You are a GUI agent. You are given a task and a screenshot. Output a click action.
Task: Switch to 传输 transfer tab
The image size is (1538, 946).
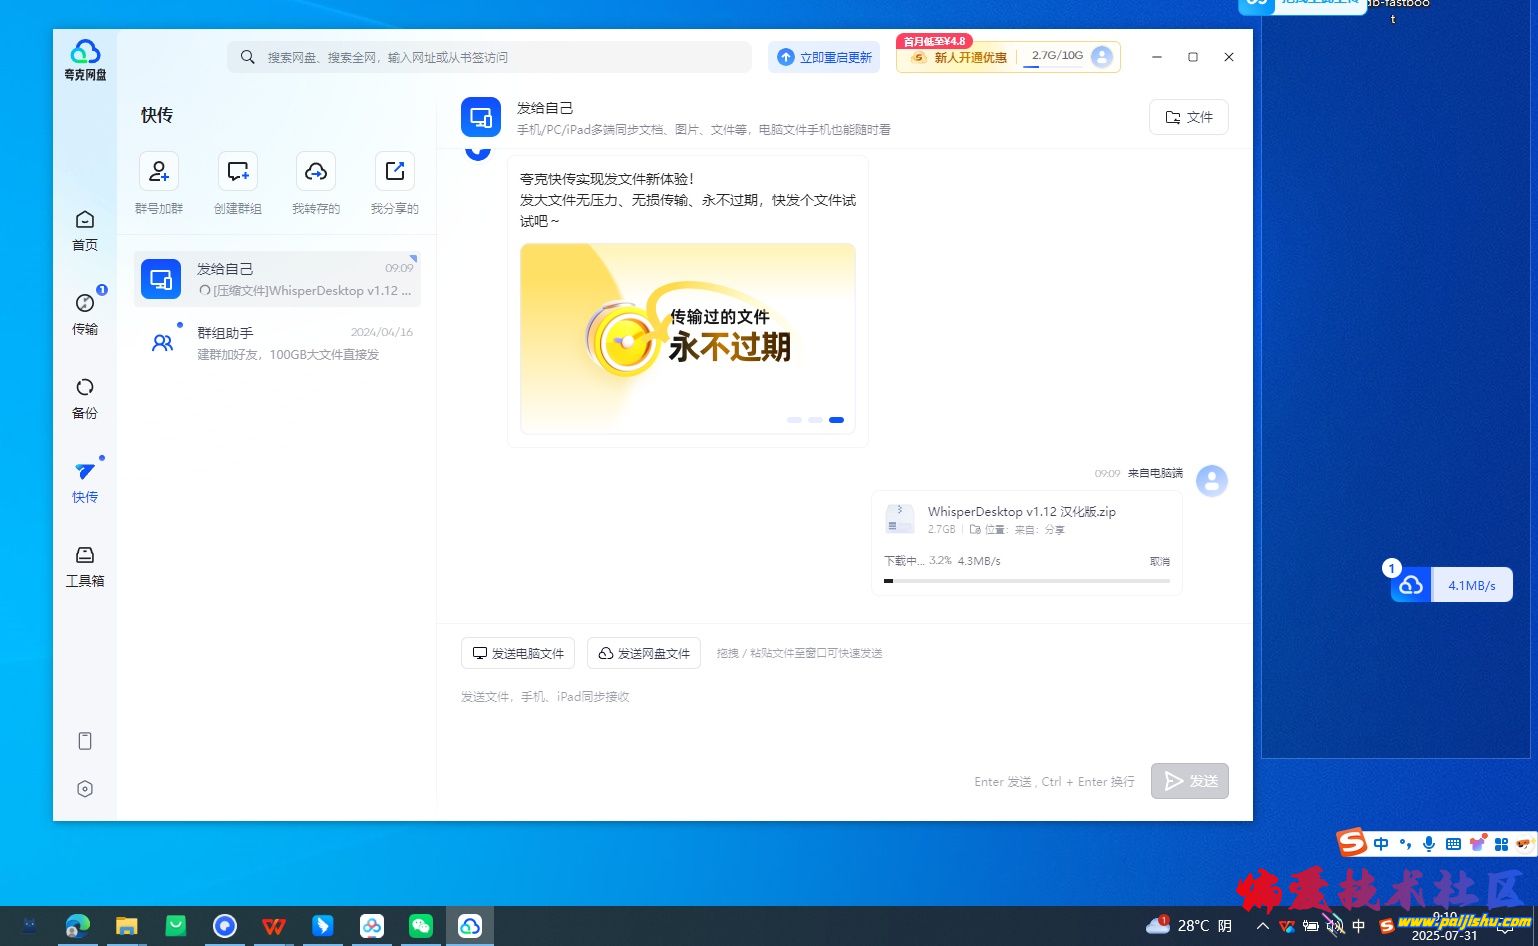(x=85, y=314)
